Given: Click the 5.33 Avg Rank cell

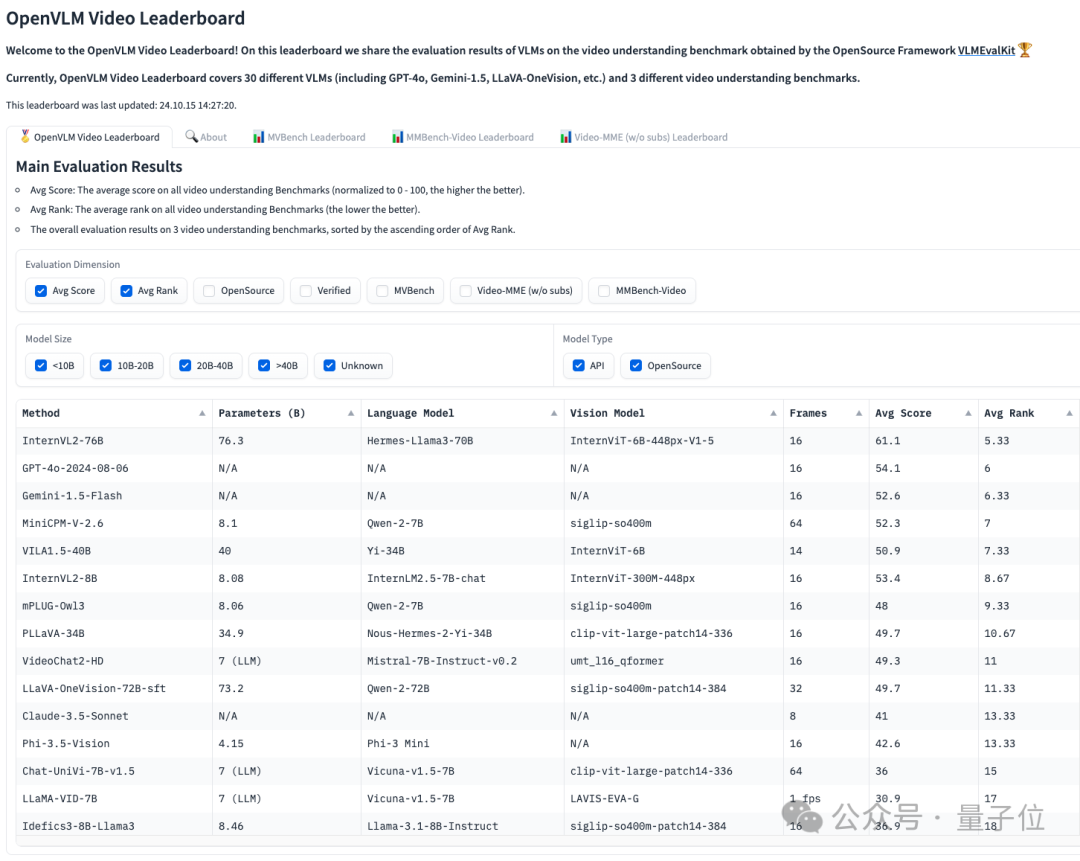Looking at the screenshot, I should 1029,441.
